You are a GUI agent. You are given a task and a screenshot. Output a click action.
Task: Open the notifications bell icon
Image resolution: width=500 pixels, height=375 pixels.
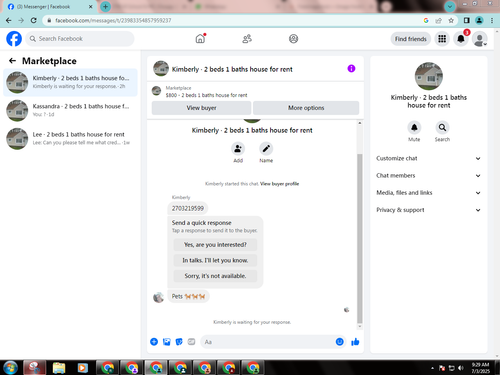461,39
